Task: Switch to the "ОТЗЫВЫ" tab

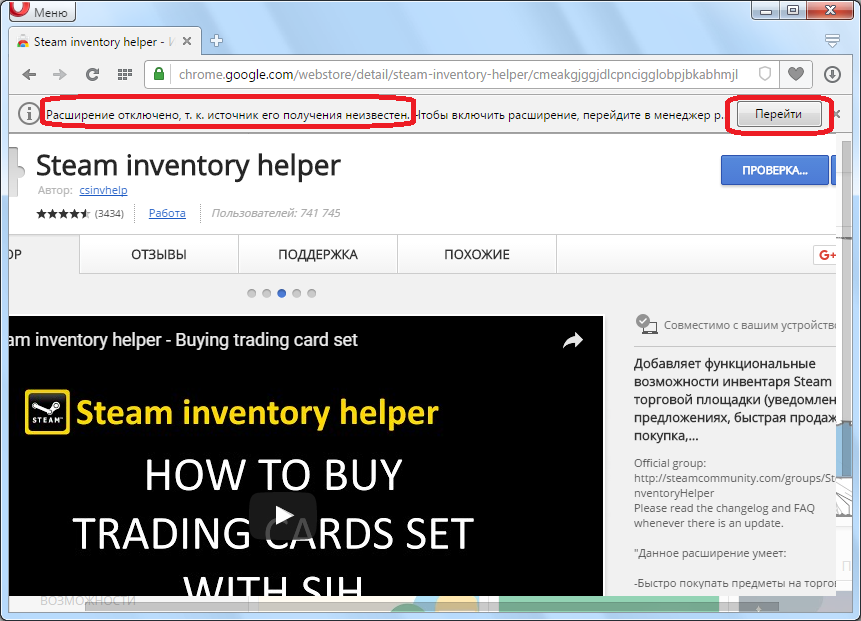Action: [x=159, y=255]
